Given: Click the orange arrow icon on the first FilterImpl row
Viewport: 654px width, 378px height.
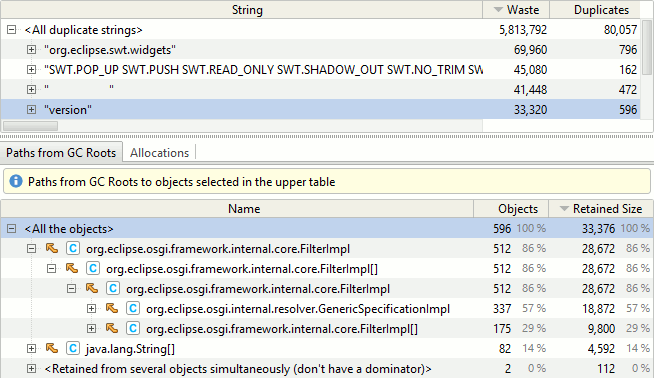Looking at the screenshot, I should point(52,249).
